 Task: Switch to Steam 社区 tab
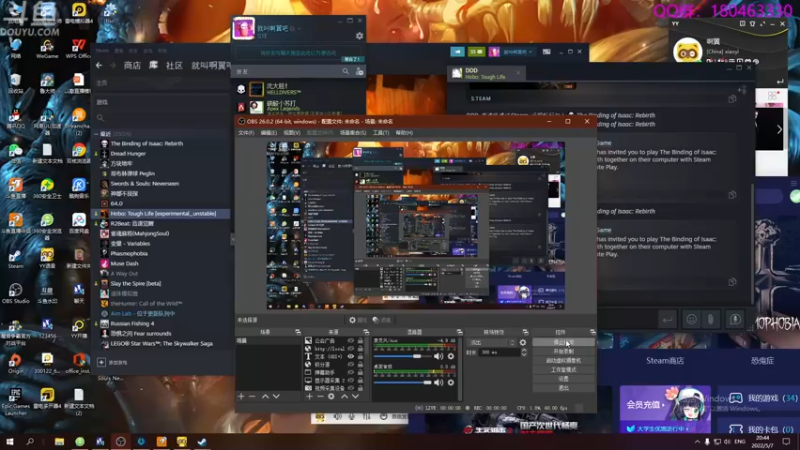174,65
